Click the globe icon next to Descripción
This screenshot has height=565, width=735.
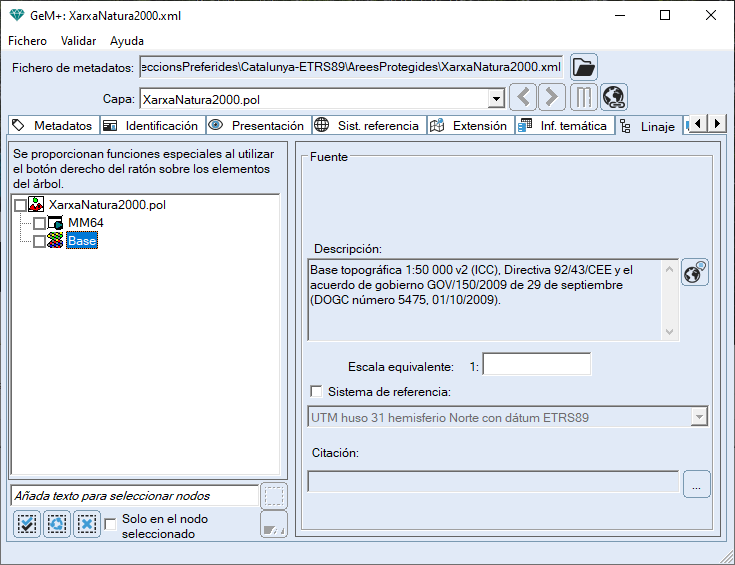(695, 273)
